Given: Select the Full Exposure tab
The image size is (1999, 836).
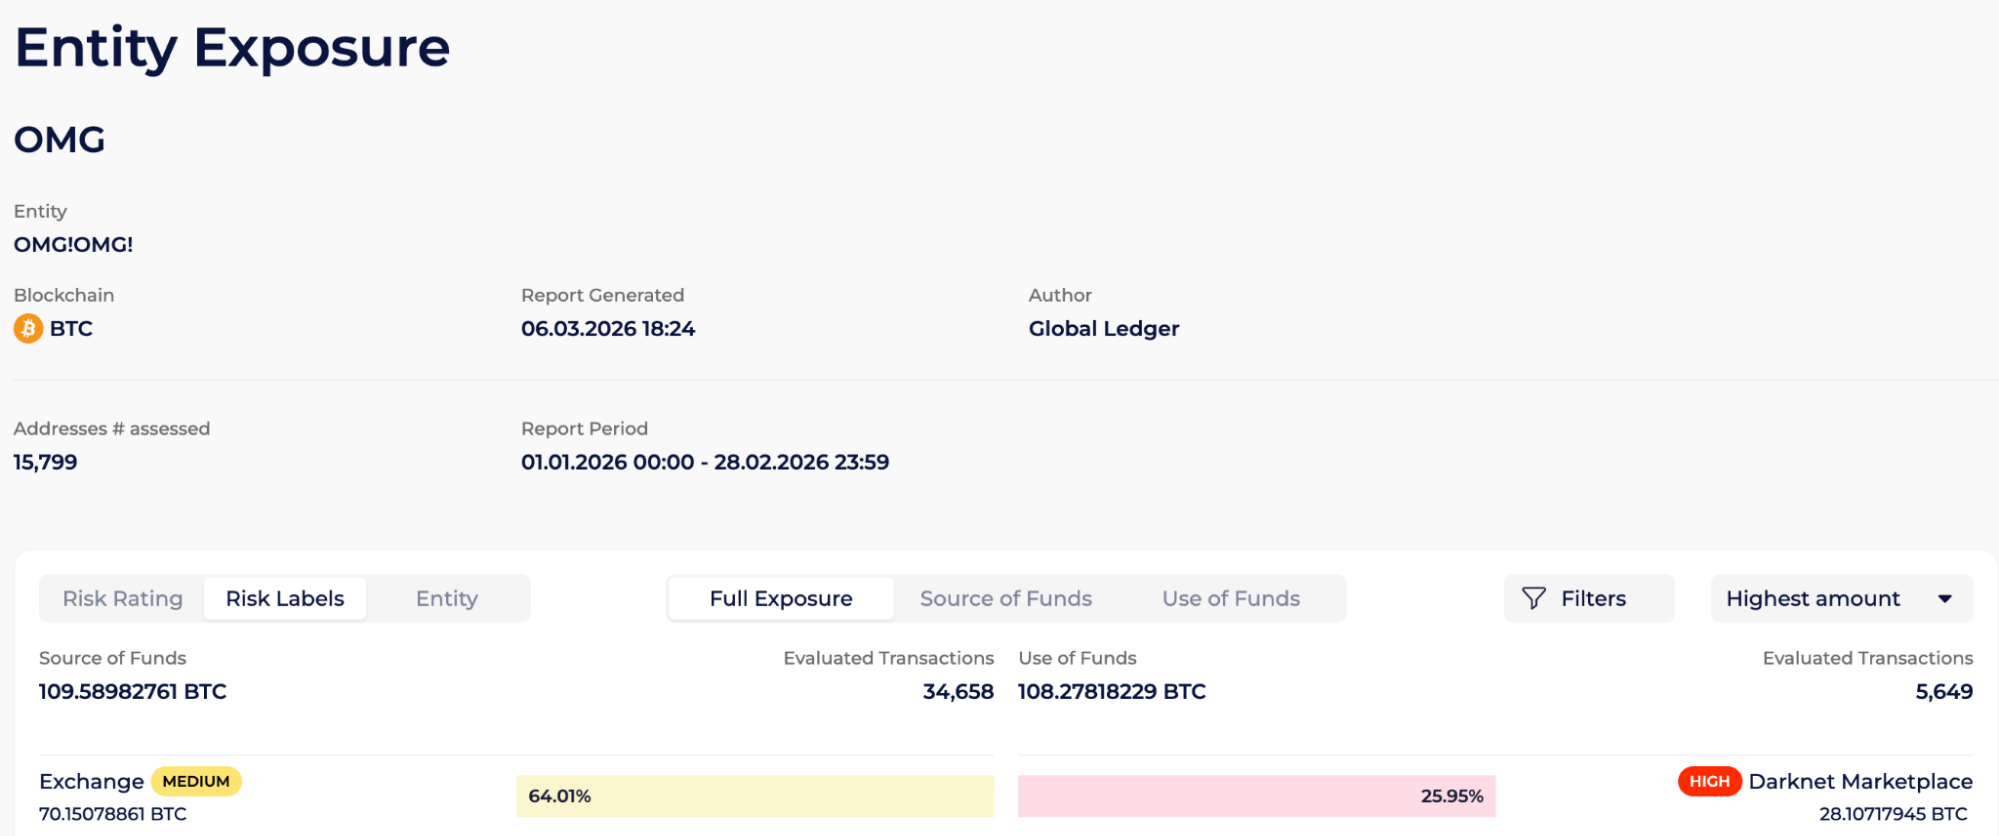Looking at the screenshot, I should (x=781, y=598).
